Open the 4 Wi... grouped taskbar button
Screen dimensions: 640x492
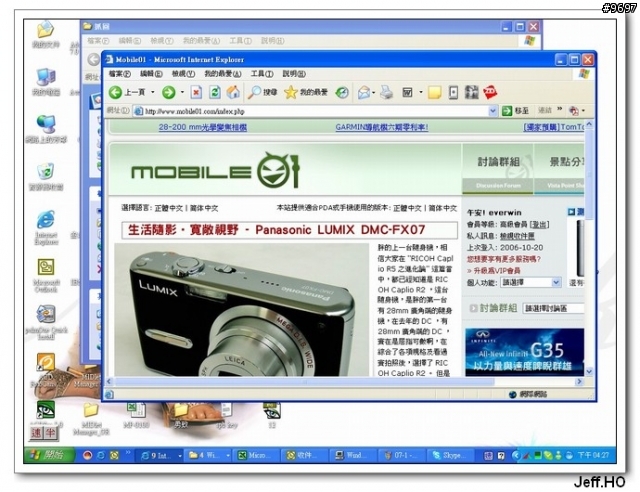pos(209,455)
